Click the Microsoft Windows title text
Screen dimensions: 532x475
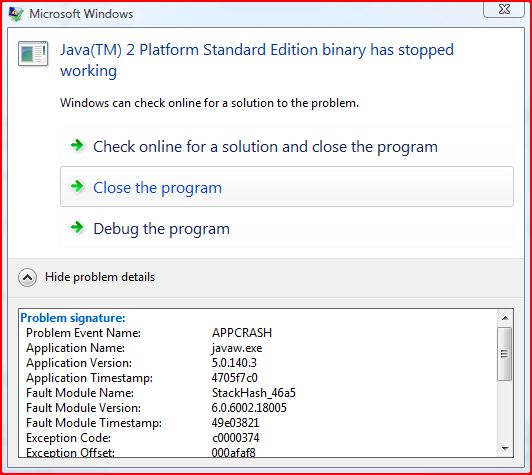coord(81,14)
